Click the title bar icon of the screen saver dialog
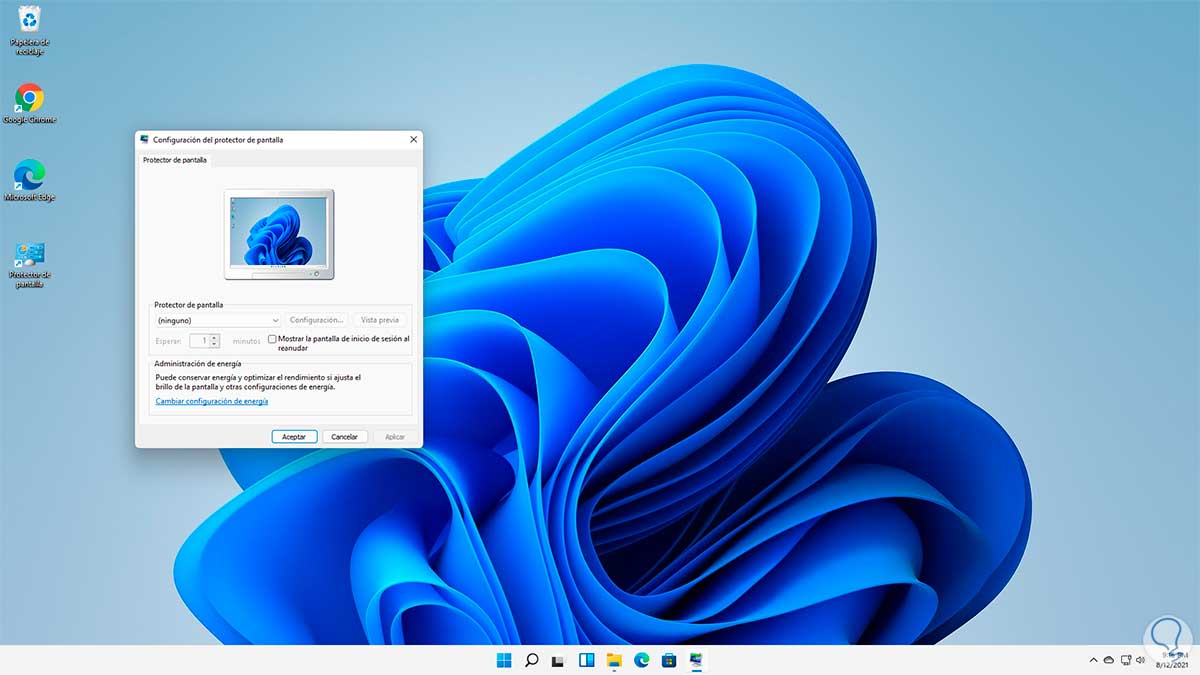This screenshot has height=675, width=1200. pyautogui.click(x=145, y=140)
